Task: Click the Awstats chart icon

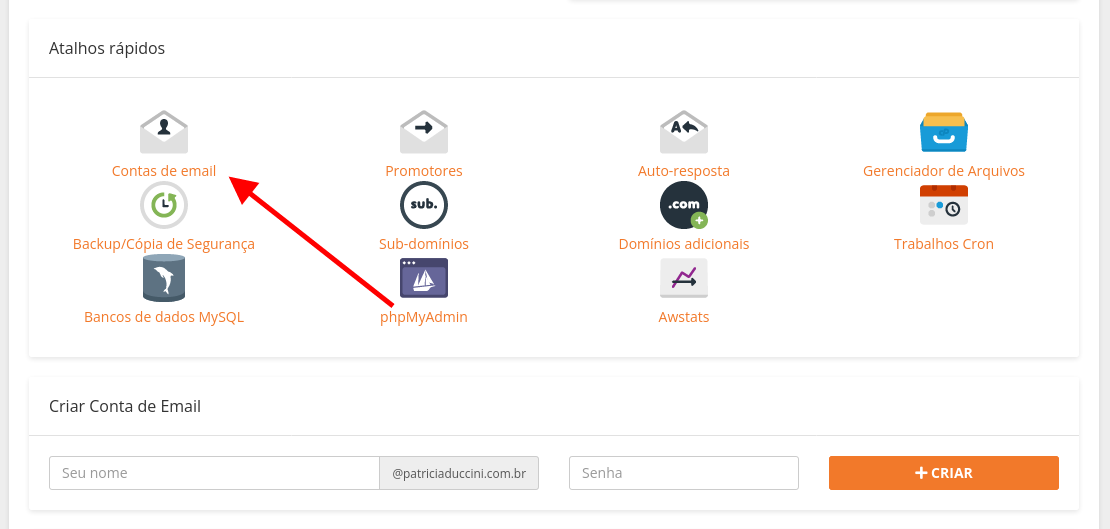Action: [684, 278]
